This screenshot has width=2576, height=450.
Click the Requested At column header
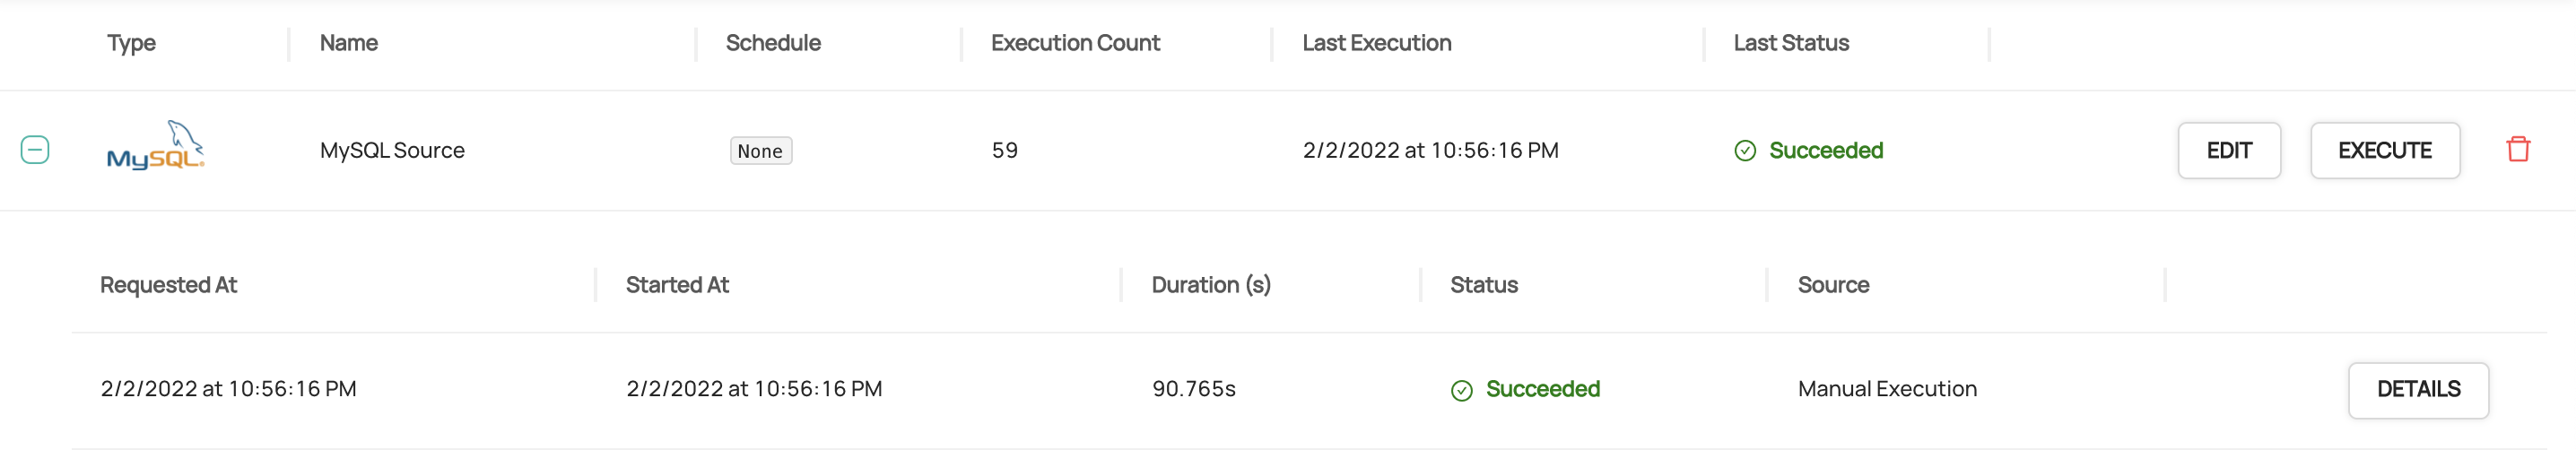[168, 285]
